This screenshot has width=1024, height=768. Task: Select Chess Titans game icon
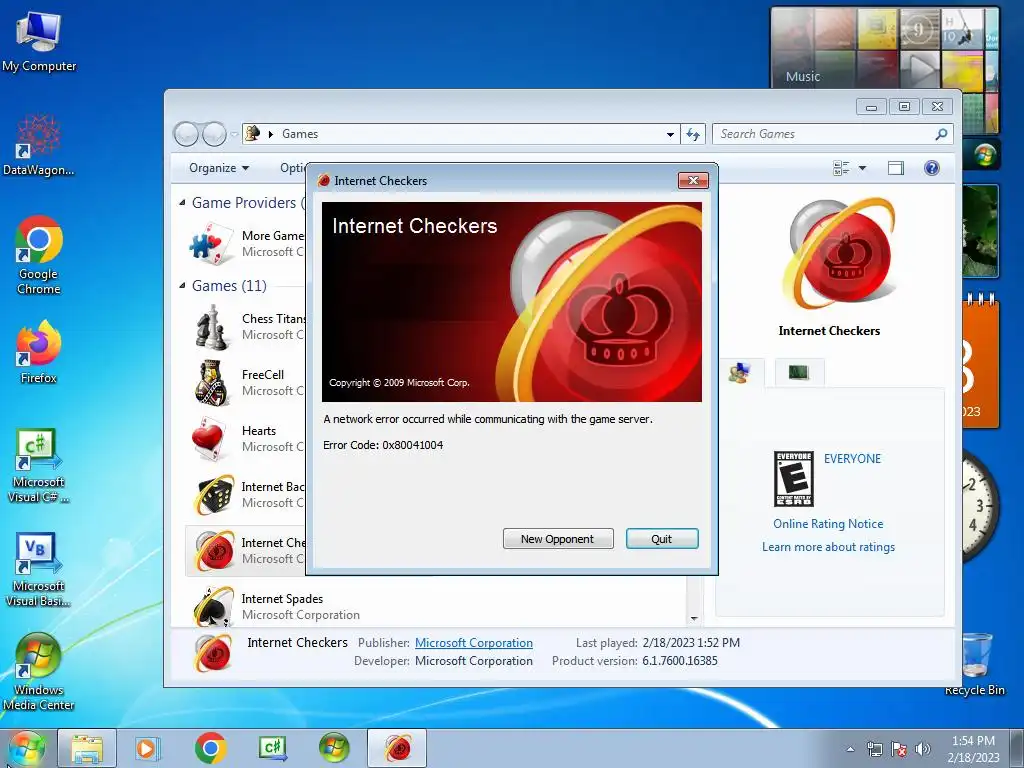point(212,327)
